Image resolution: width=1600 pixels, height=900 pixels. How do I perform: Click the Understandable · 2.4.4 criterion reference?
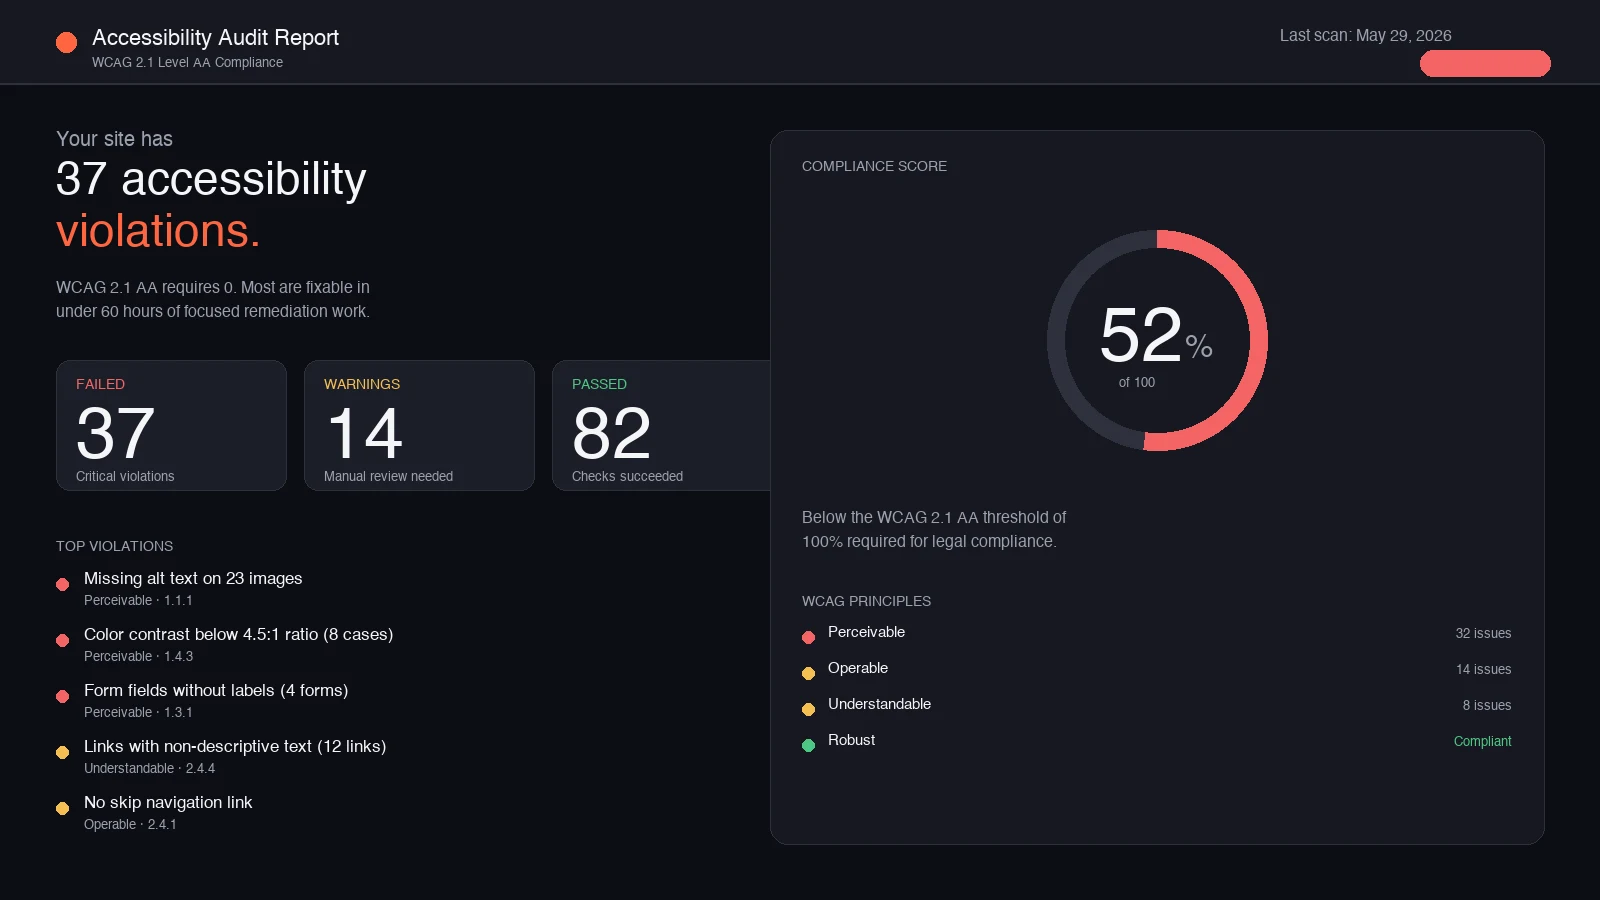pyautogui.click(x=149, y=768)
